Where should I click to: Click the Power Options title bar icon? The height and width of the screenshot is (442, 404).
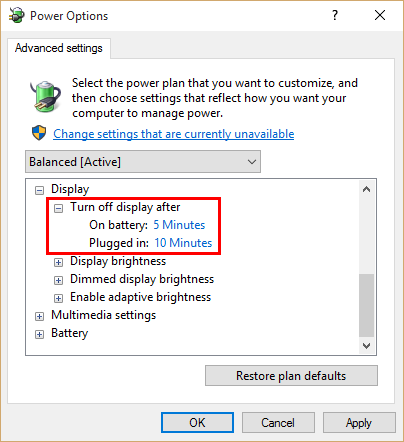click(17, 15)
